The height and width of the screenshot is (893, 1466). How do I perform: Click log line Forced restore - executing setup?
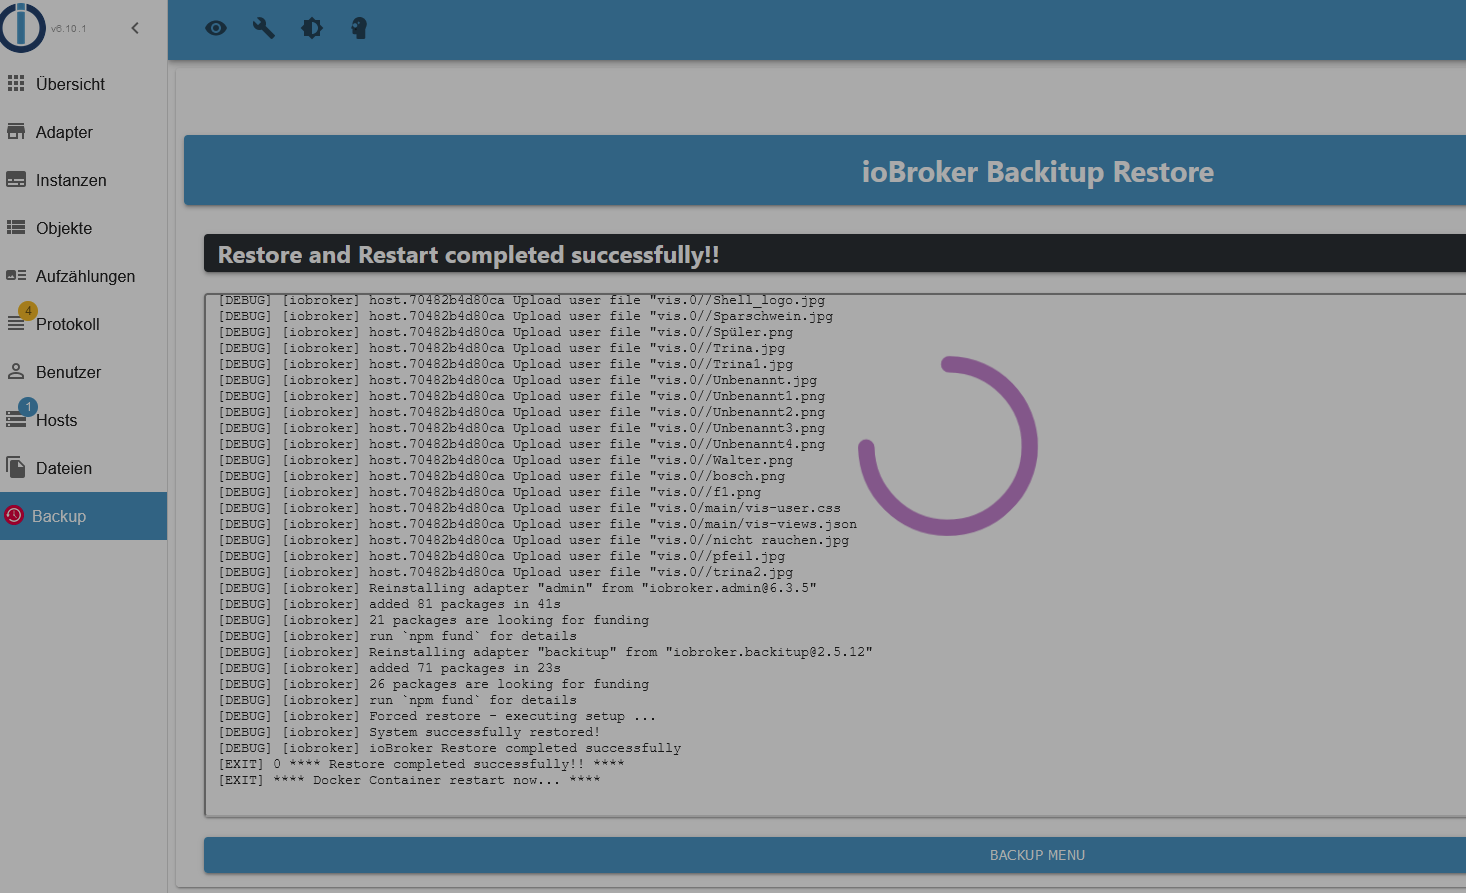438,716
